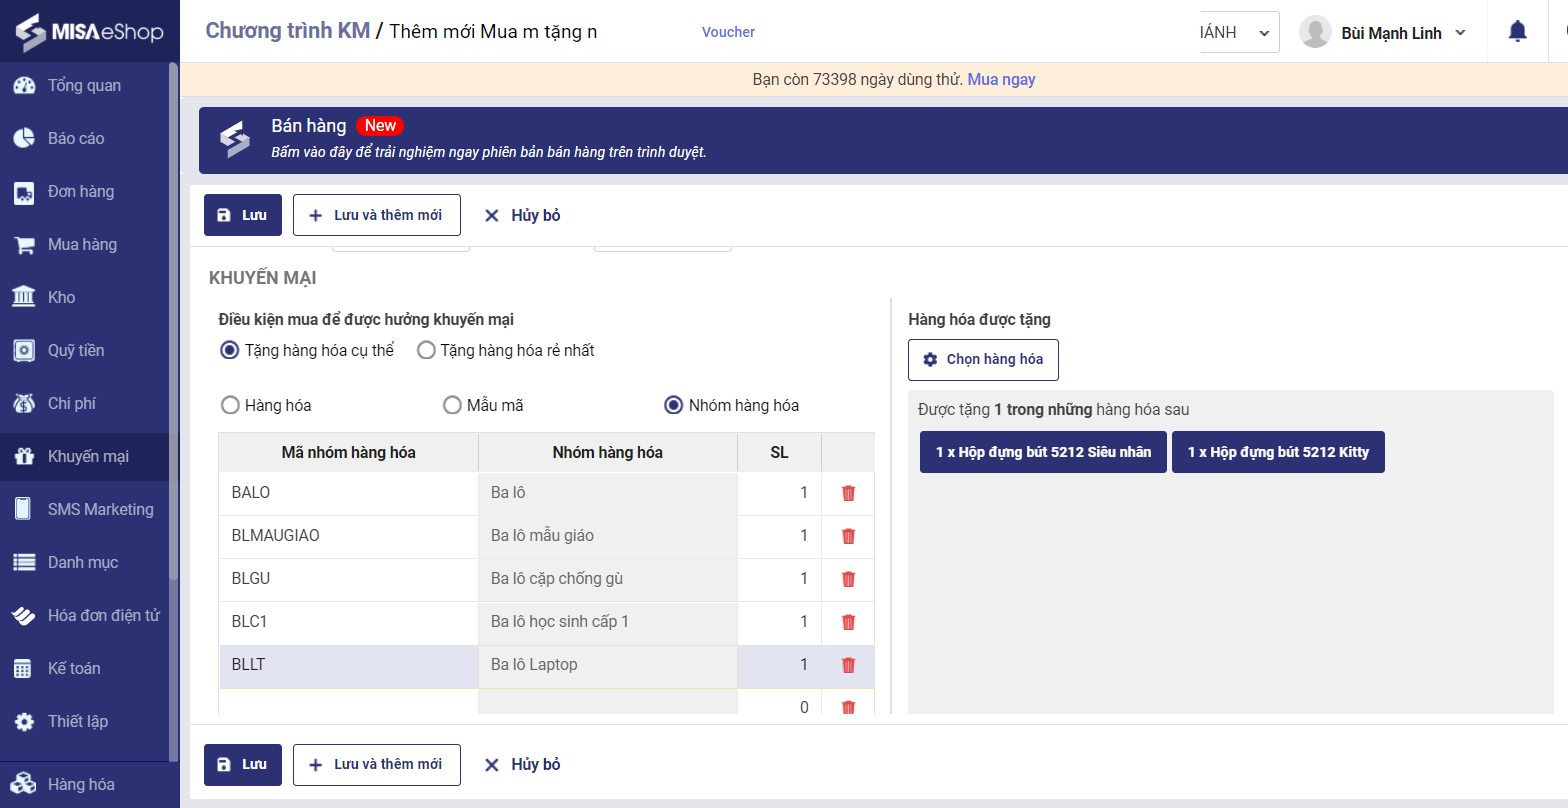
Task: Click the Bán hàng banner logo icon
Action: 235,139
